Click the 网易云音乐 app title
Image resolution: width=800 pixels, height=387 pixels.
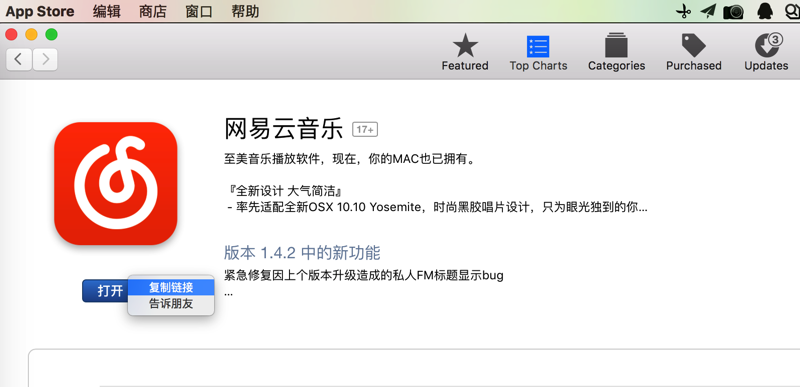tap(284, 129)
